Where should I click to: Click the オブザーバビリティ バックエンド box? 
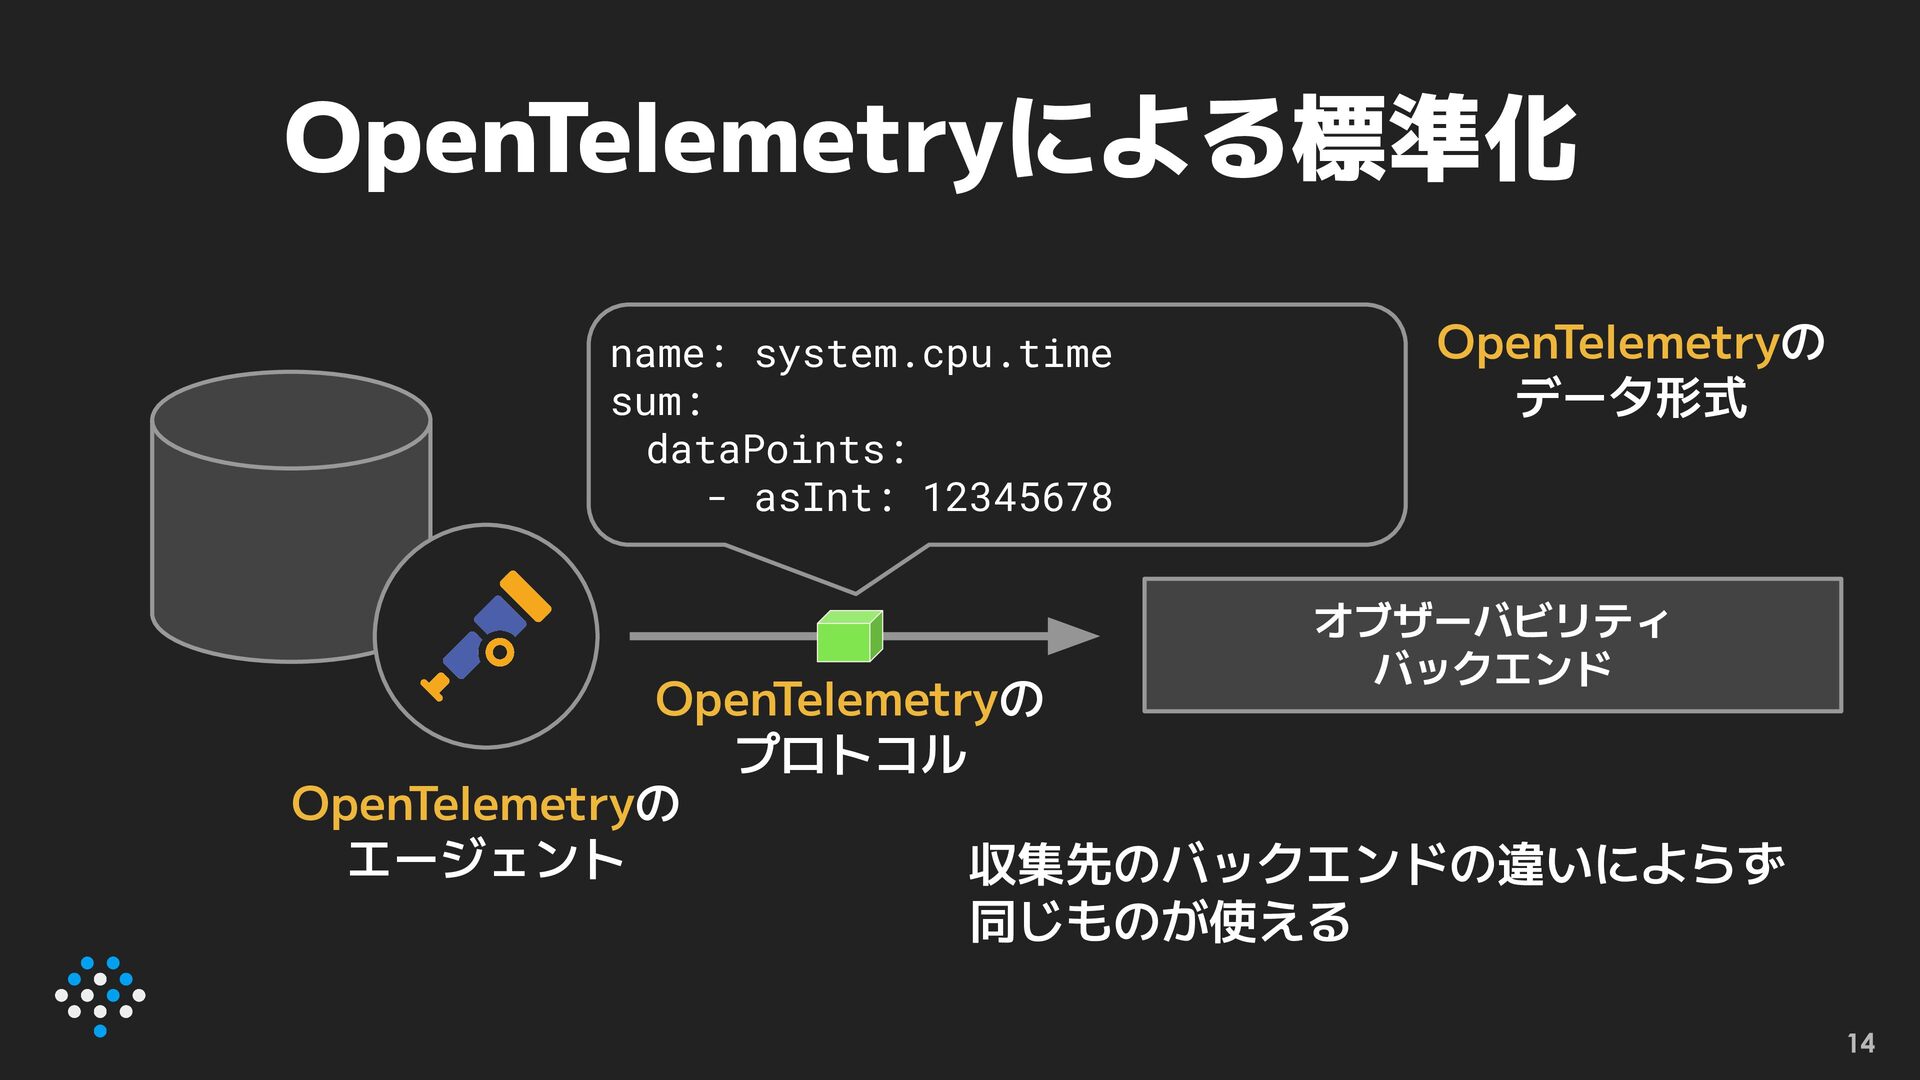(x=1492, y=645)
